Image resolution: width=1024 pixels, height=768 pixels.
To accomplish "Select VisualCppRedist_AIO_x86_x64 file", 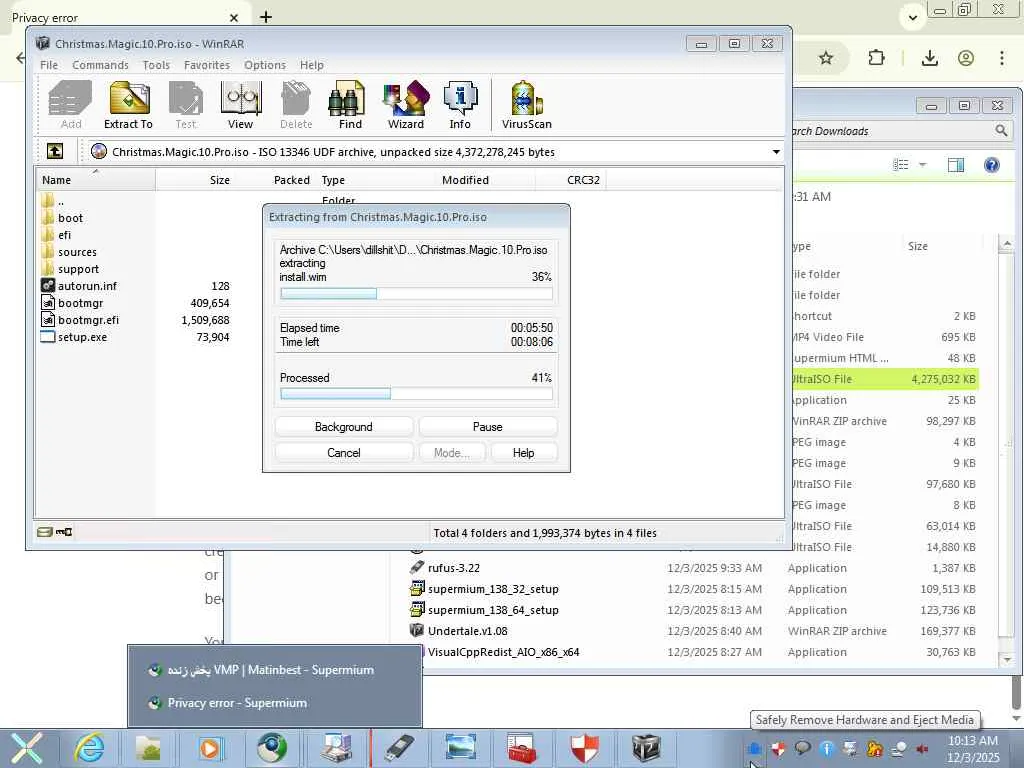I will point(504,652).
